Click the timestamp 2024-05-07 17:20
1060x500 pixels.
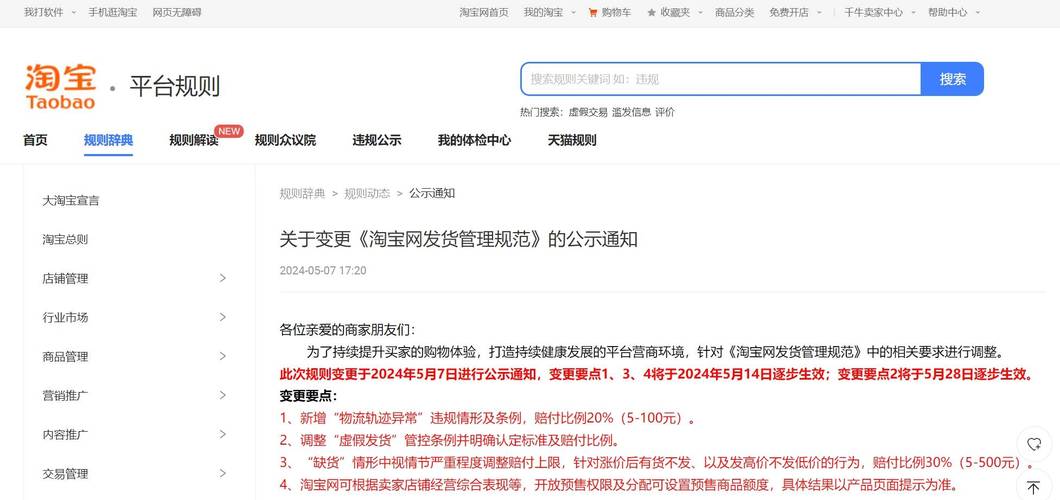click(x=323, y=270)
